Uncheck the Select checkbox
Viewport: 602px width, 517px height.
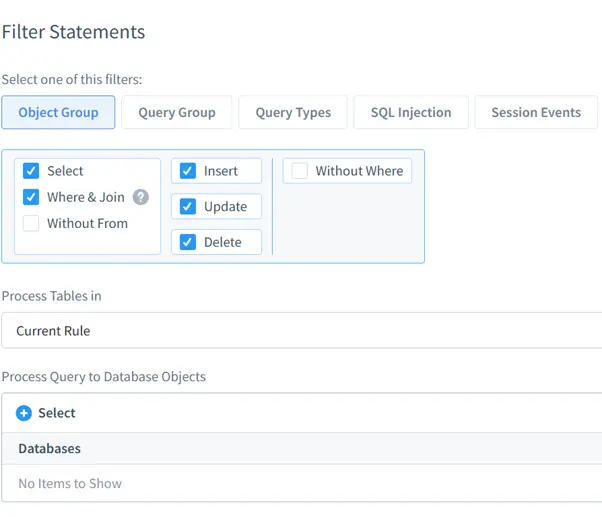(x=31, y=171)
